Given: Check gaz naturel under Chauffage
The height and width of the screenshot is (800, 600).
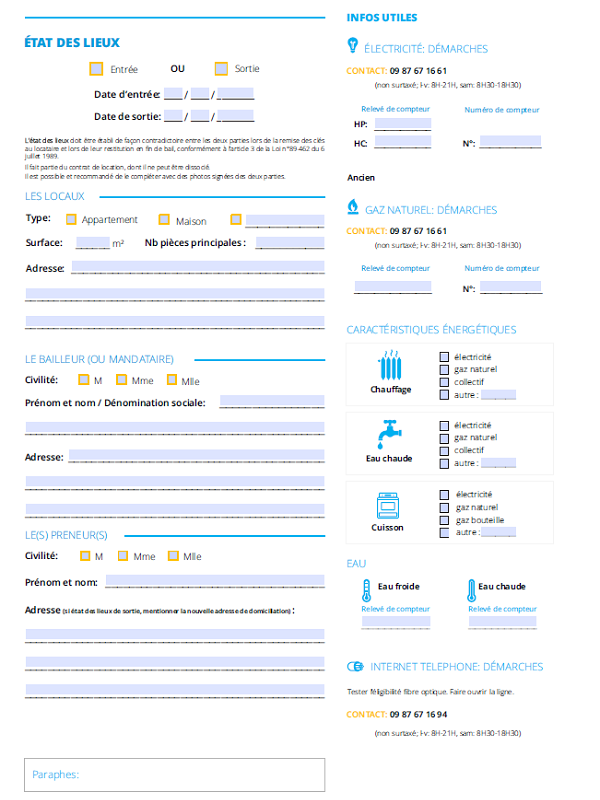Looking at the screenshot, I should coord(444,369).
